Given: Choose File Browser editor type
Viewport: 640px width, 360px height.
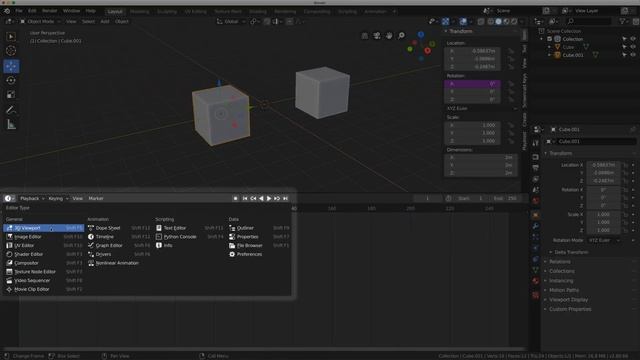Looking at the screenshot, I should click(x=259, y=245).
